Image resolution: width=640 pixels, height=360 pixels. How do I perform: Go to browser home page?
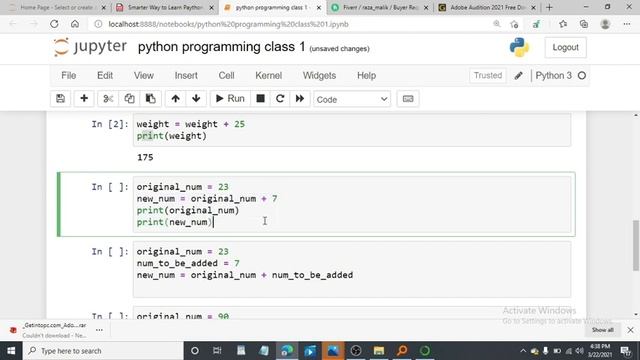(x=75, y=24)
